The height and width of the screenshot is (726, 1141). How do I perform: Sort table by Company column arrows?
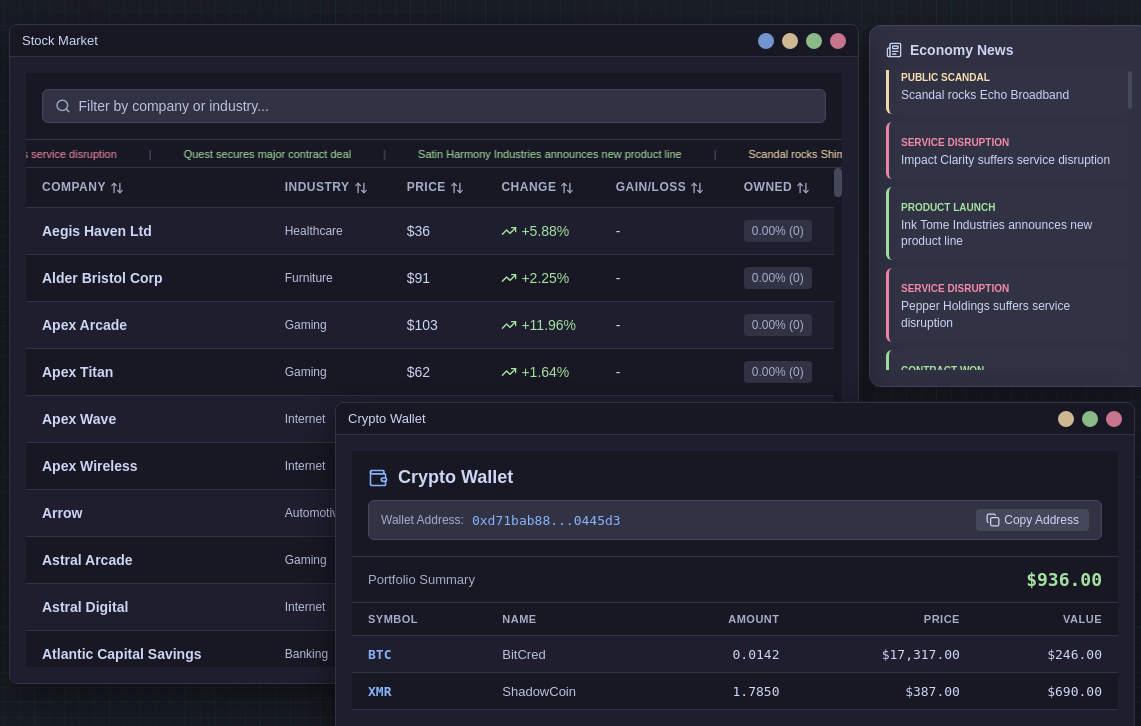[x=116, y=188]
